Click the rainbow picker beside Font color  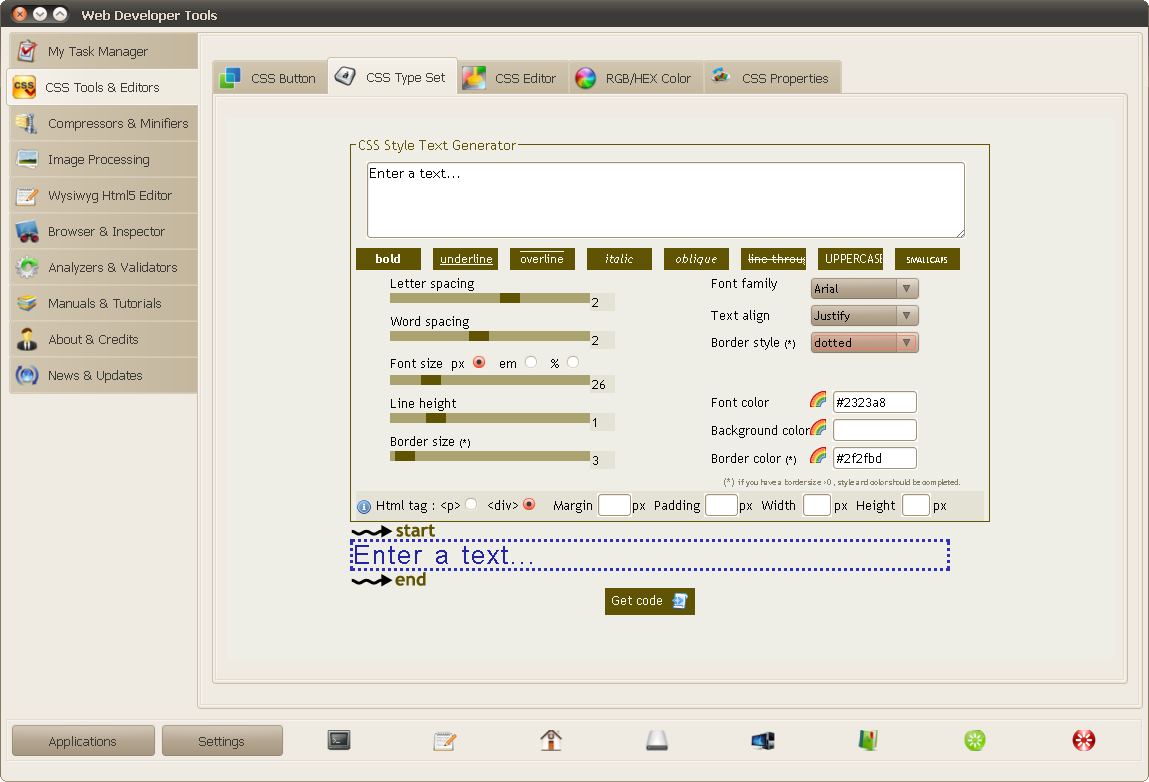click(x=818, y=399)
